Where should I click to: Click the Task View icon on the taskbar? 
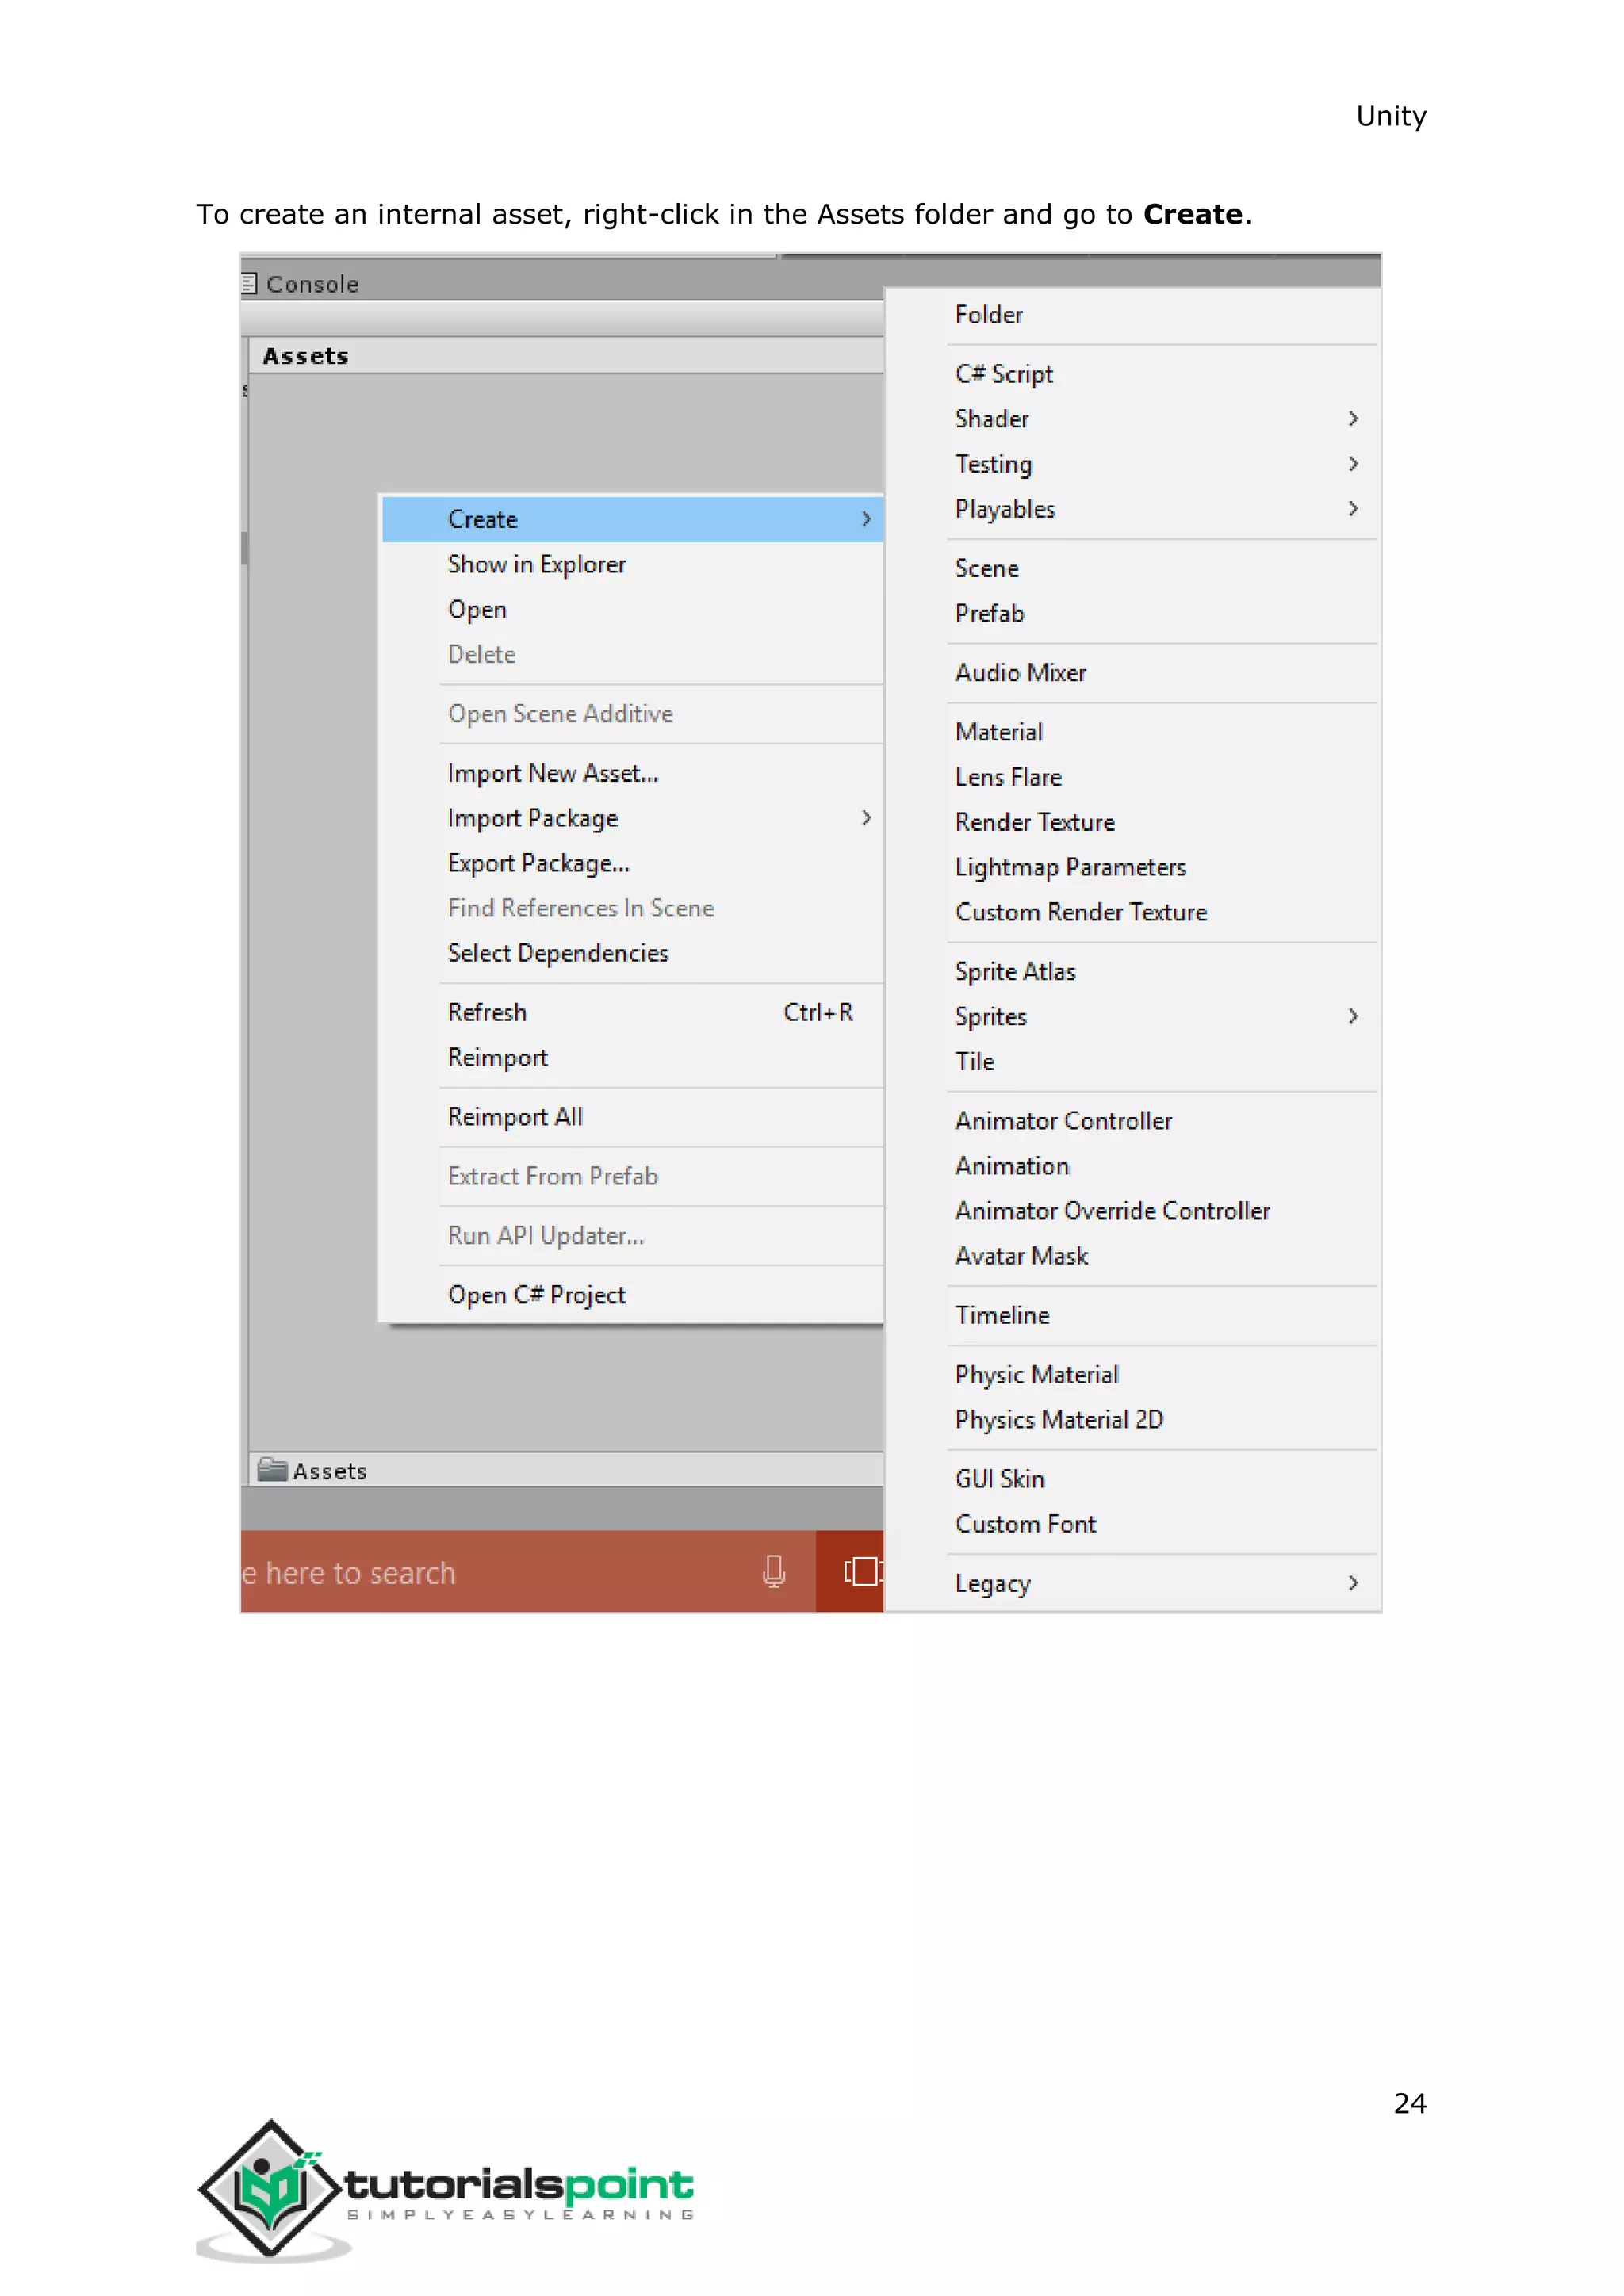tap(861, 1571)
